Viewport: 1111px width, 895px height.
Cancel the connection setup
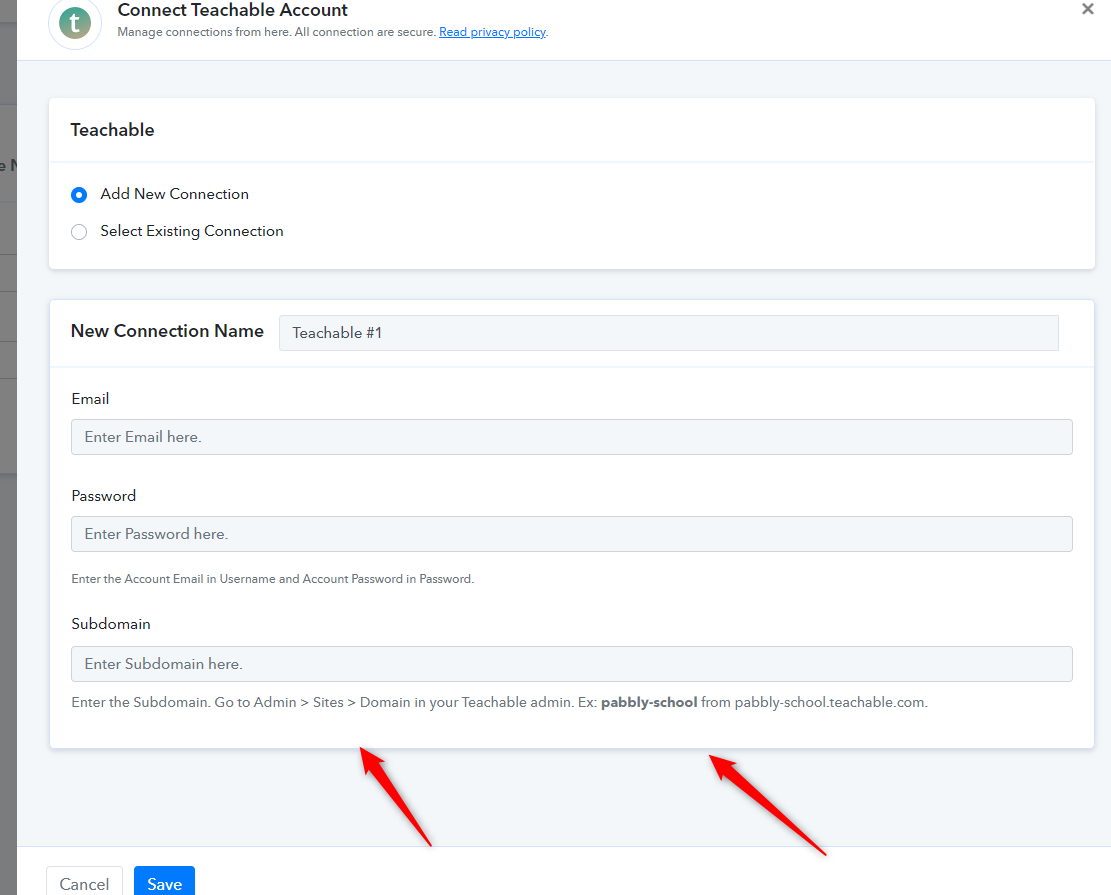coord(84,883)
